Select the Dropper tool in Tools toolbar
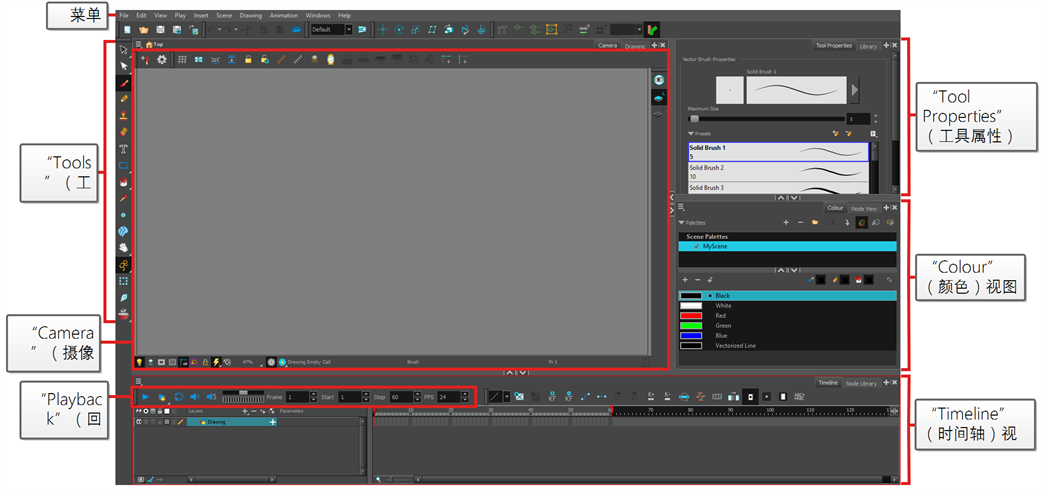The height and width of the screenshot is (495, 1046). 124,198
